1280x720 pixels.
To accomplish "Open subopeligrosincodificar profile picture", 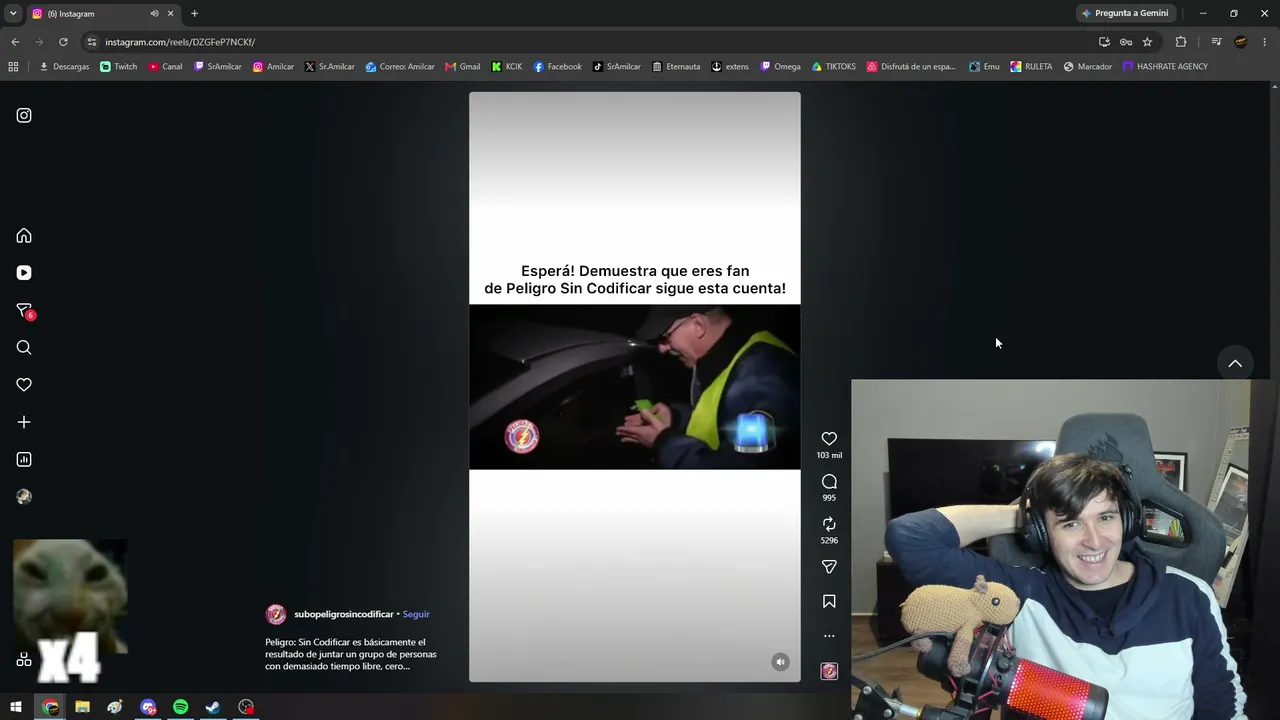I will (276, 614).
